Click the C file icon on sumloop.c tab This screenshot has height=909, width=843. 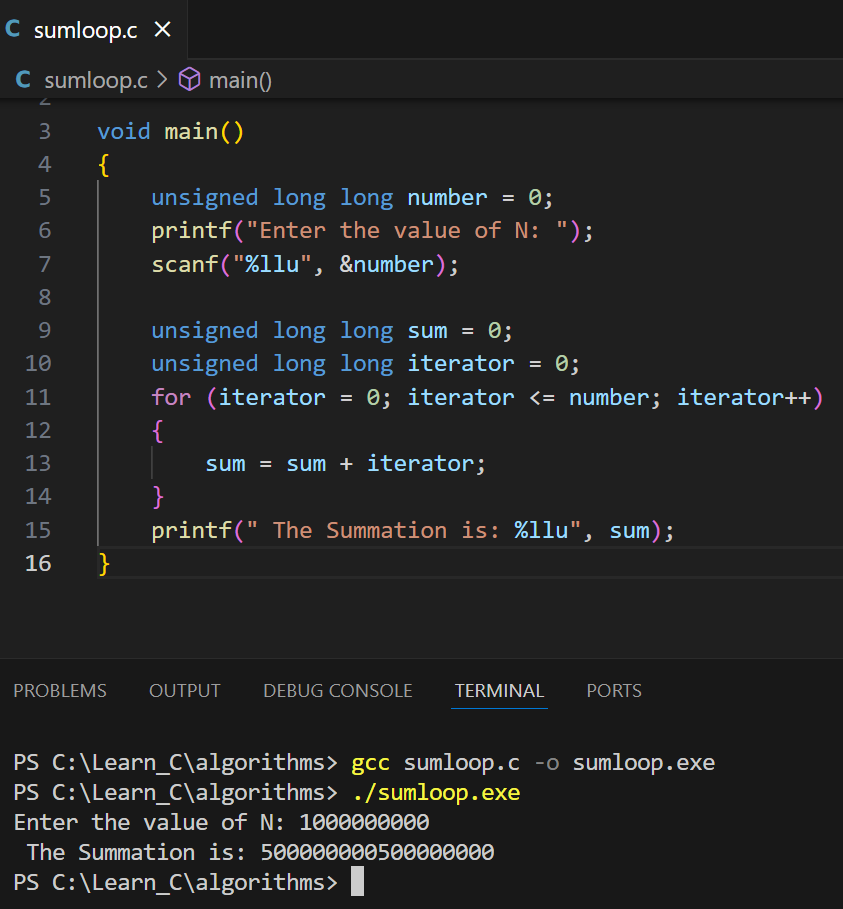[12, 29]
